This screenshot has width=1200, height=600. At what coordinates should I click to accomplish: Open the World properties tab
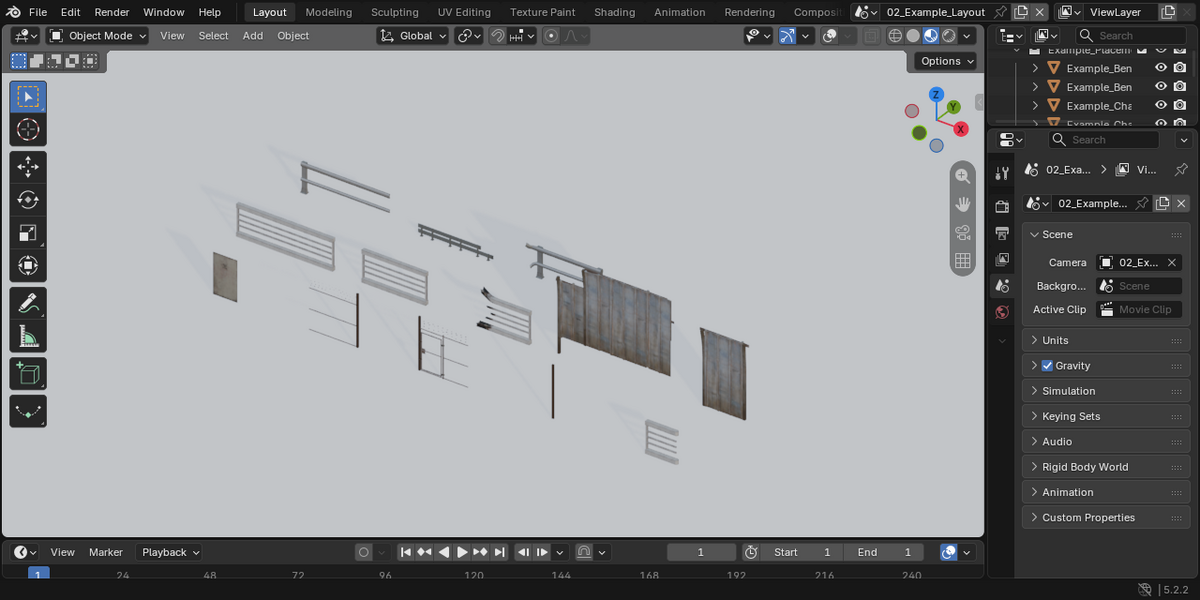[1002, 312]
